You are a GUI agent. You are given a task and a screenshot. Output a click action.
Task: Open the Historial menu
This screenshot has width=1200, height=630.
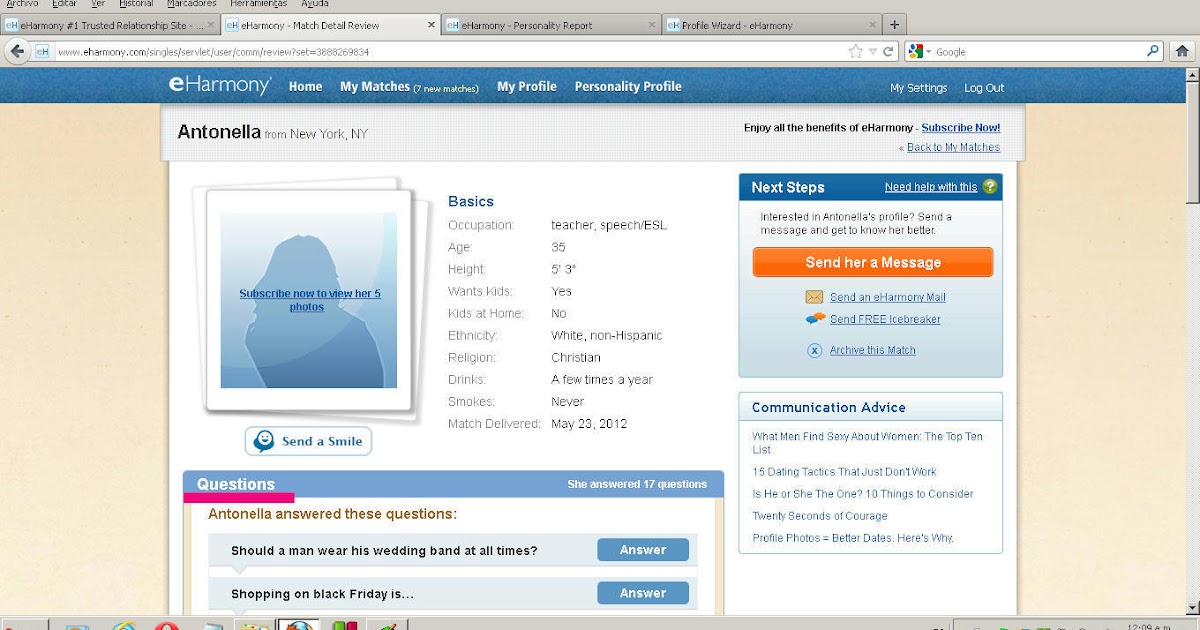pos(136,4)
